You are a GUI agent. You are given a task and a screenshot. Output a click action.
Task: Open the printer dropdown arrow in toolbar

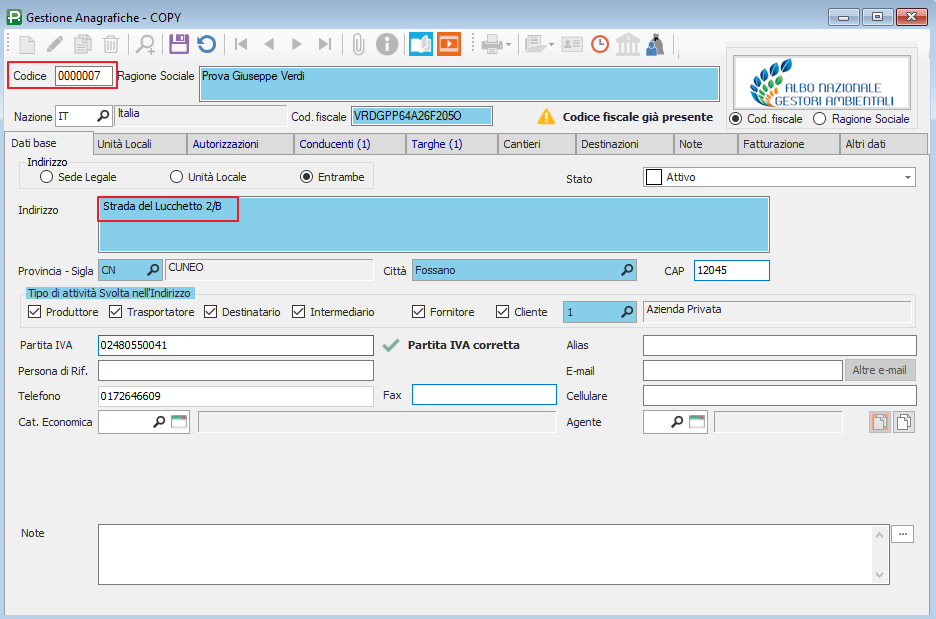(x=509, y=44)
